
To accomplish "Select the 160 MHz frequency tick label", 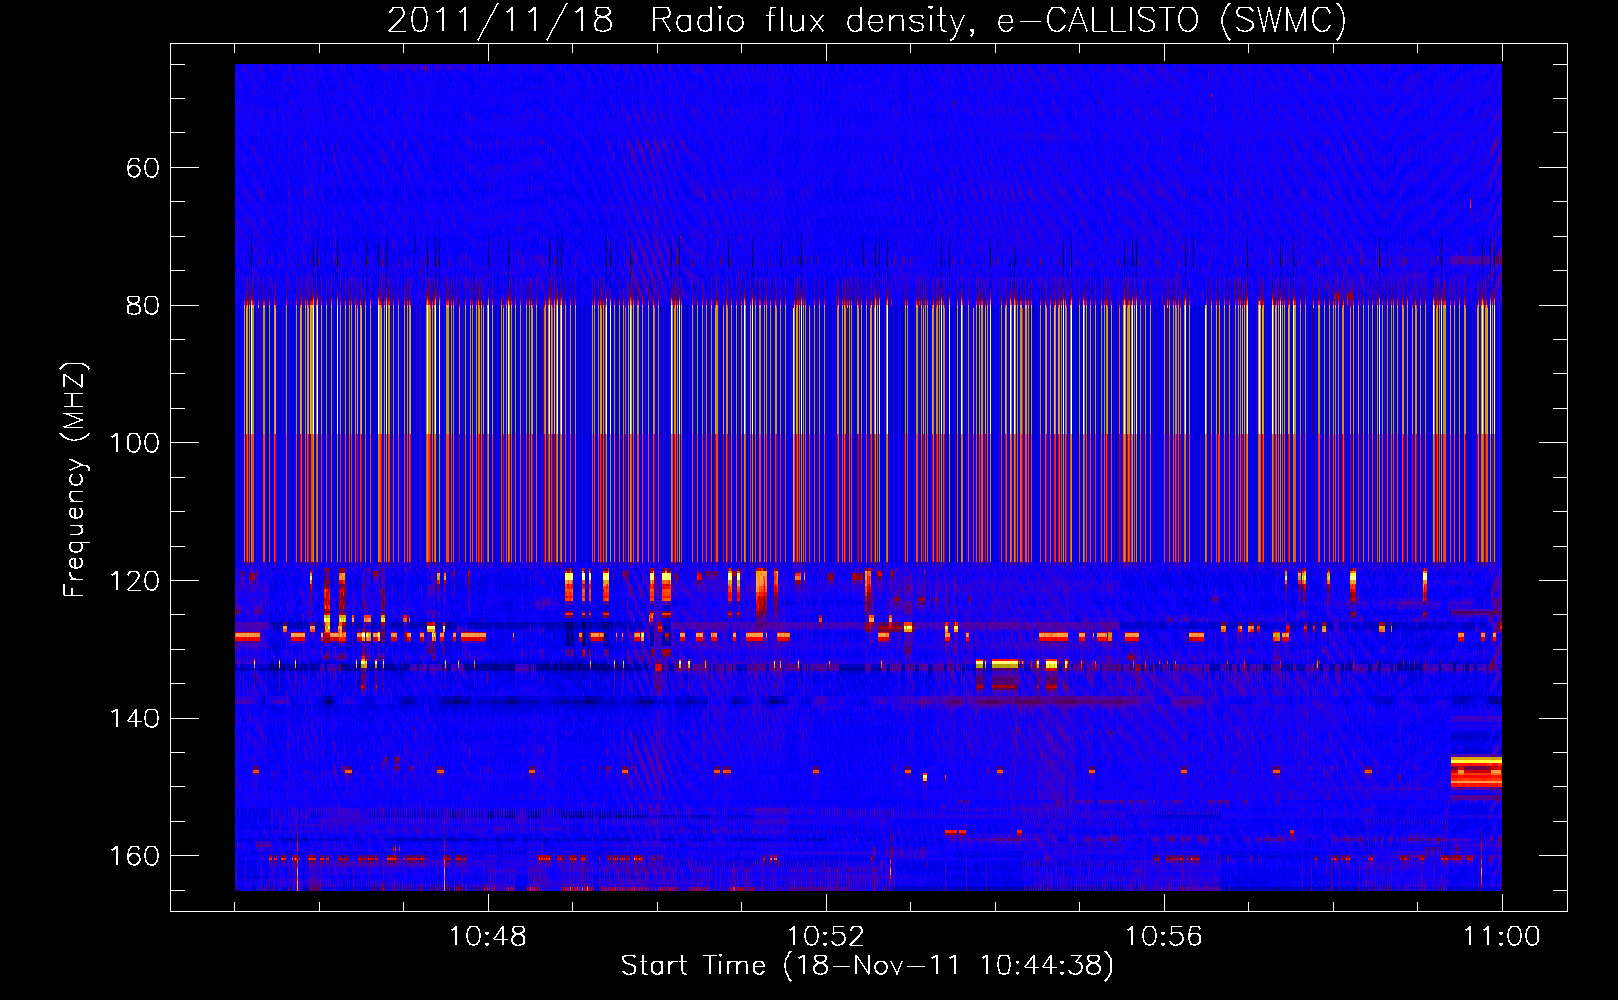I will click(135, 856).
